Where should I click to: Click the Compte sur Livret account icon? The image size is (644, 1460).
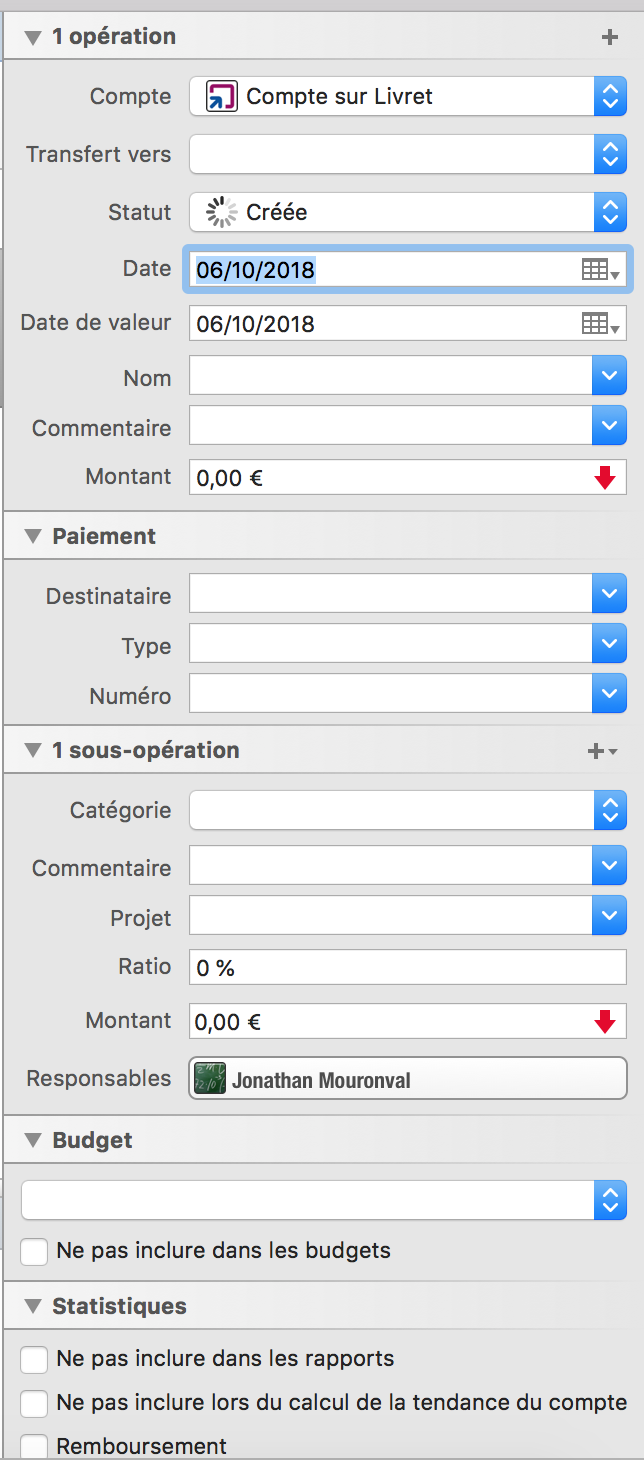click(x=222, y=97)
